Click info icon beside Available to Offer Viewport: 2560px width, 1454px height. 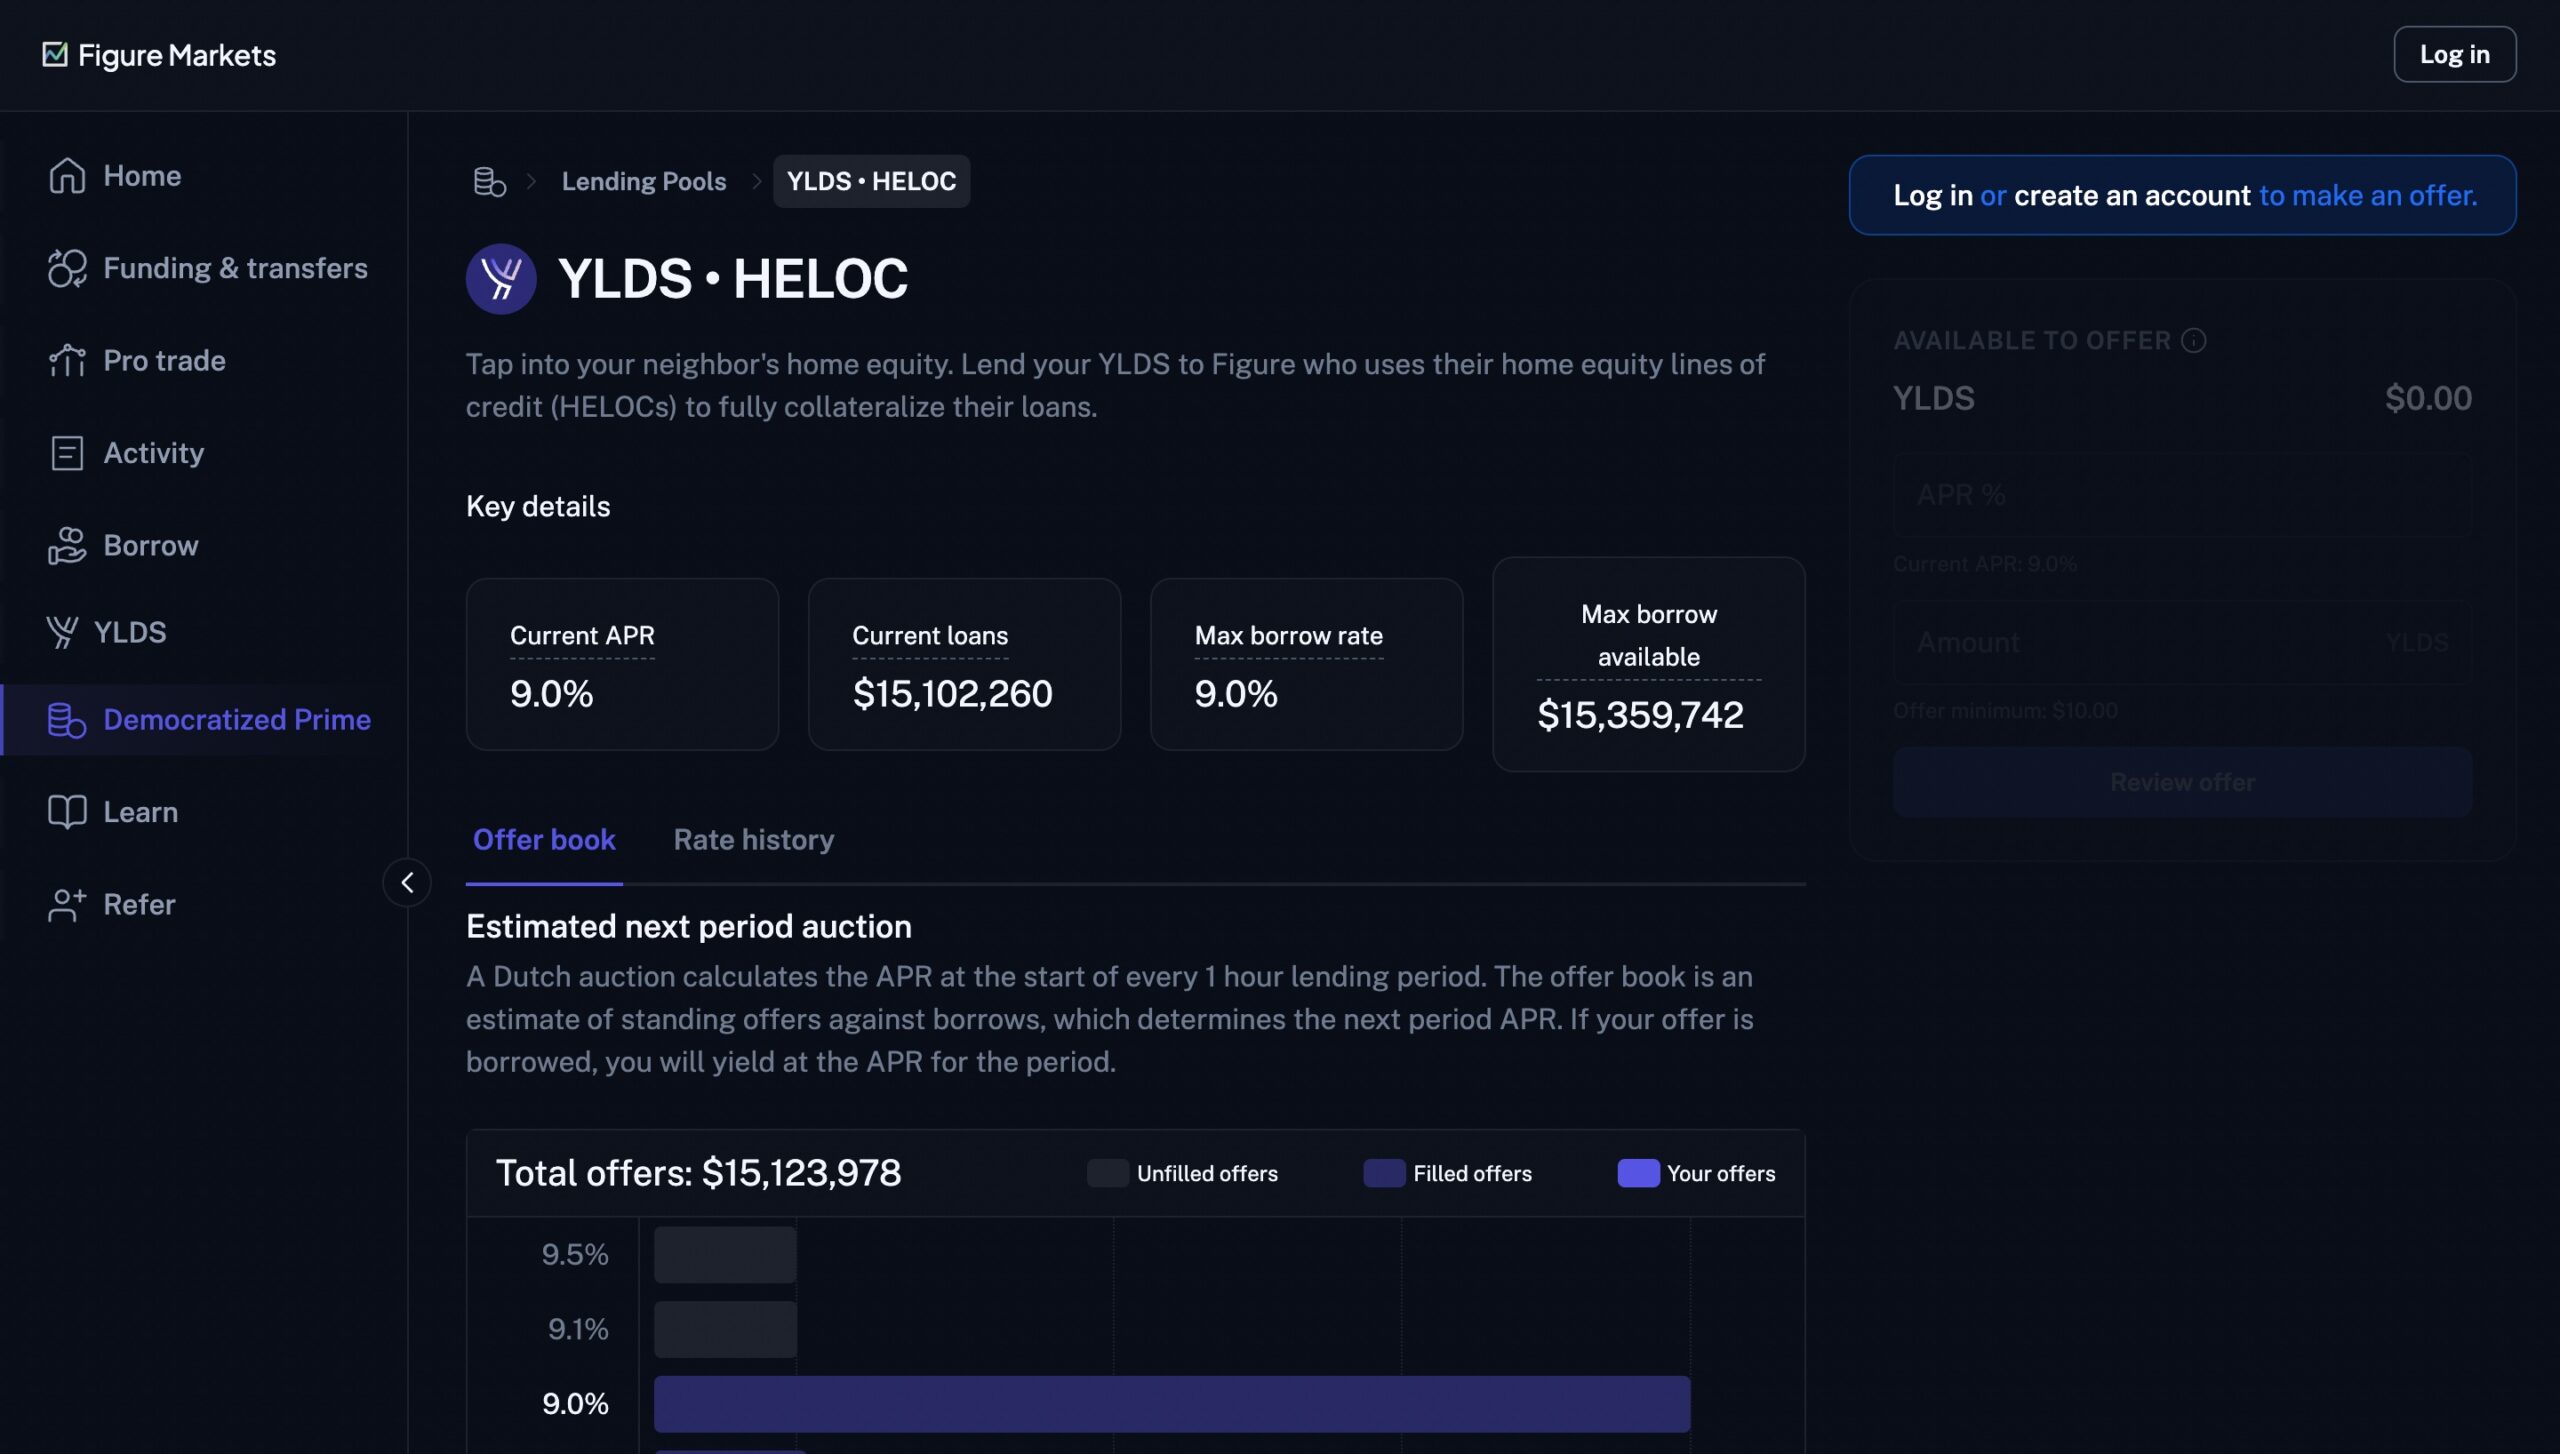pos(2193,341)
